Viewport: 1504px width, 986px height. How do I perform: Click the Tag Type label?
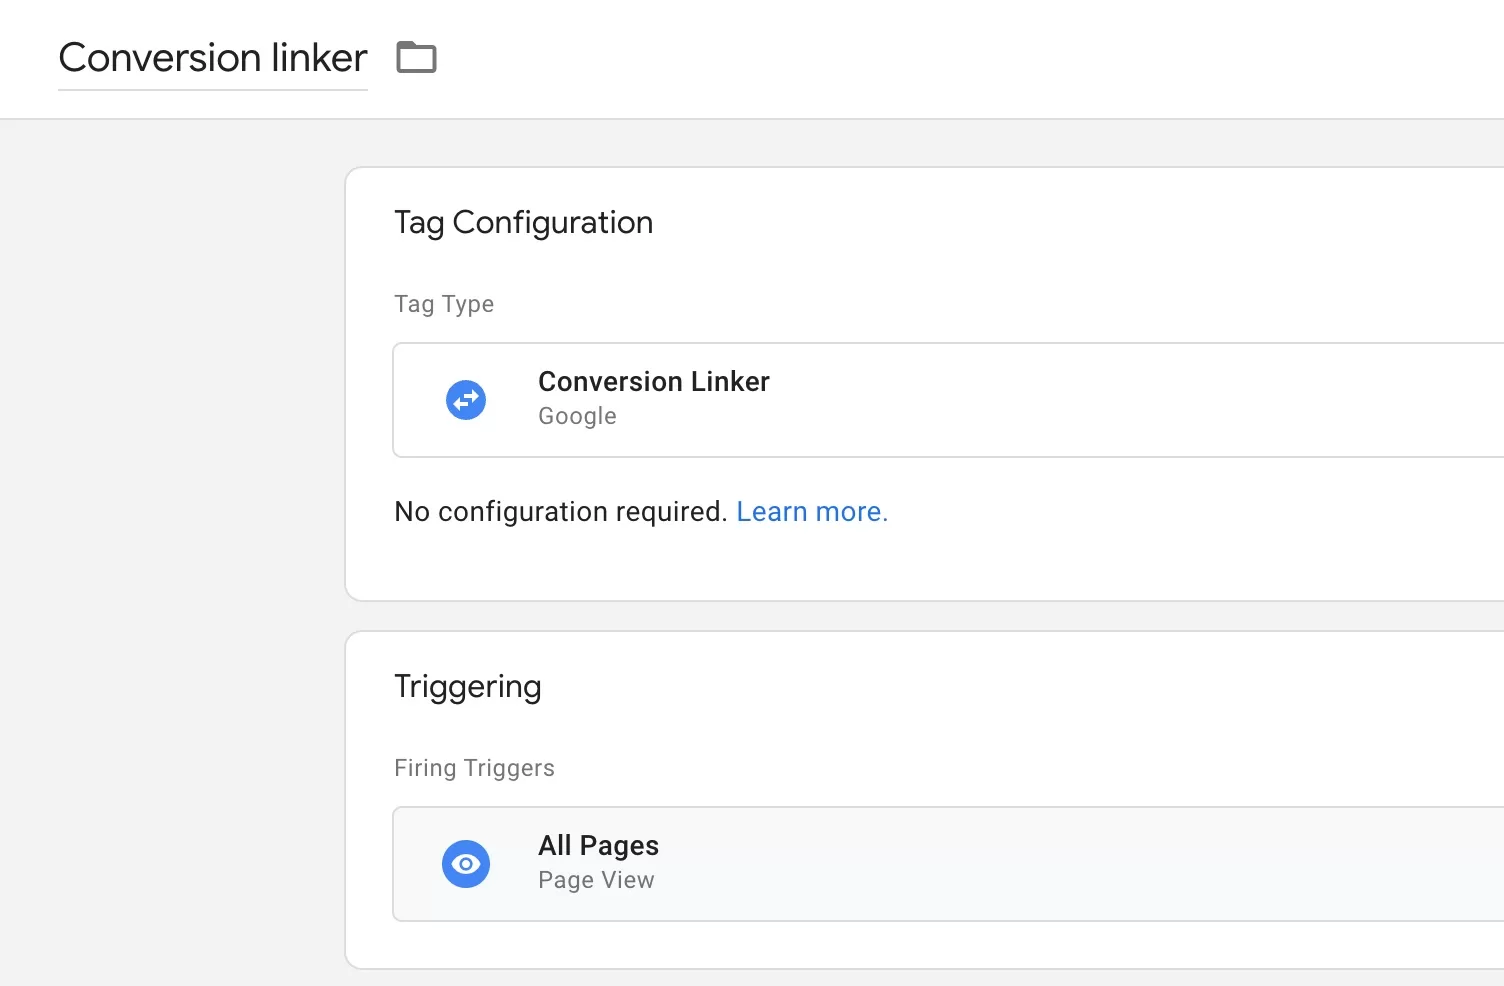(x=444, y=304)
